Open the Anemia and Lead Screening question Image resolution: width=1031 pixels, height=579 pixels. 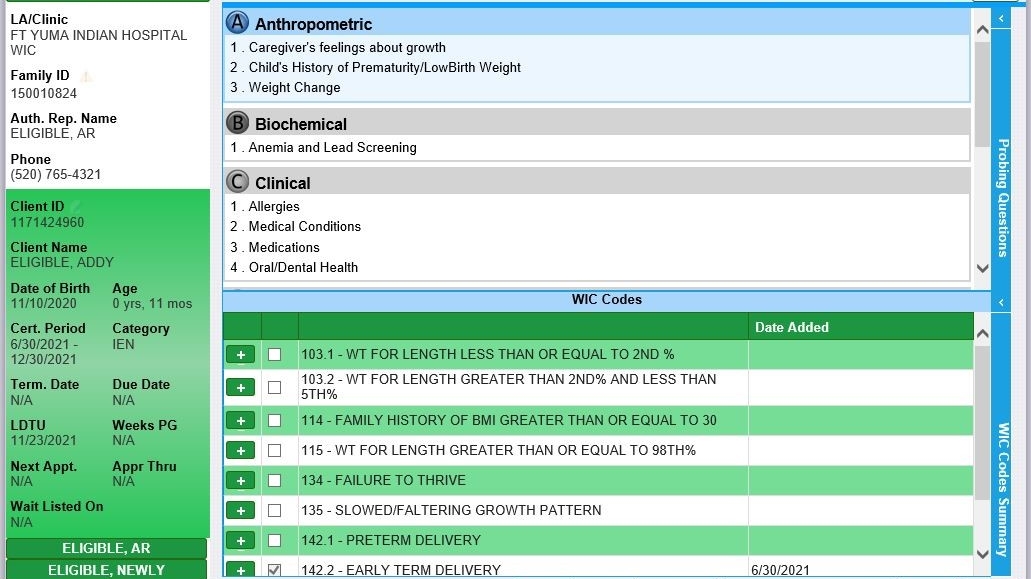tap(332, 148)
